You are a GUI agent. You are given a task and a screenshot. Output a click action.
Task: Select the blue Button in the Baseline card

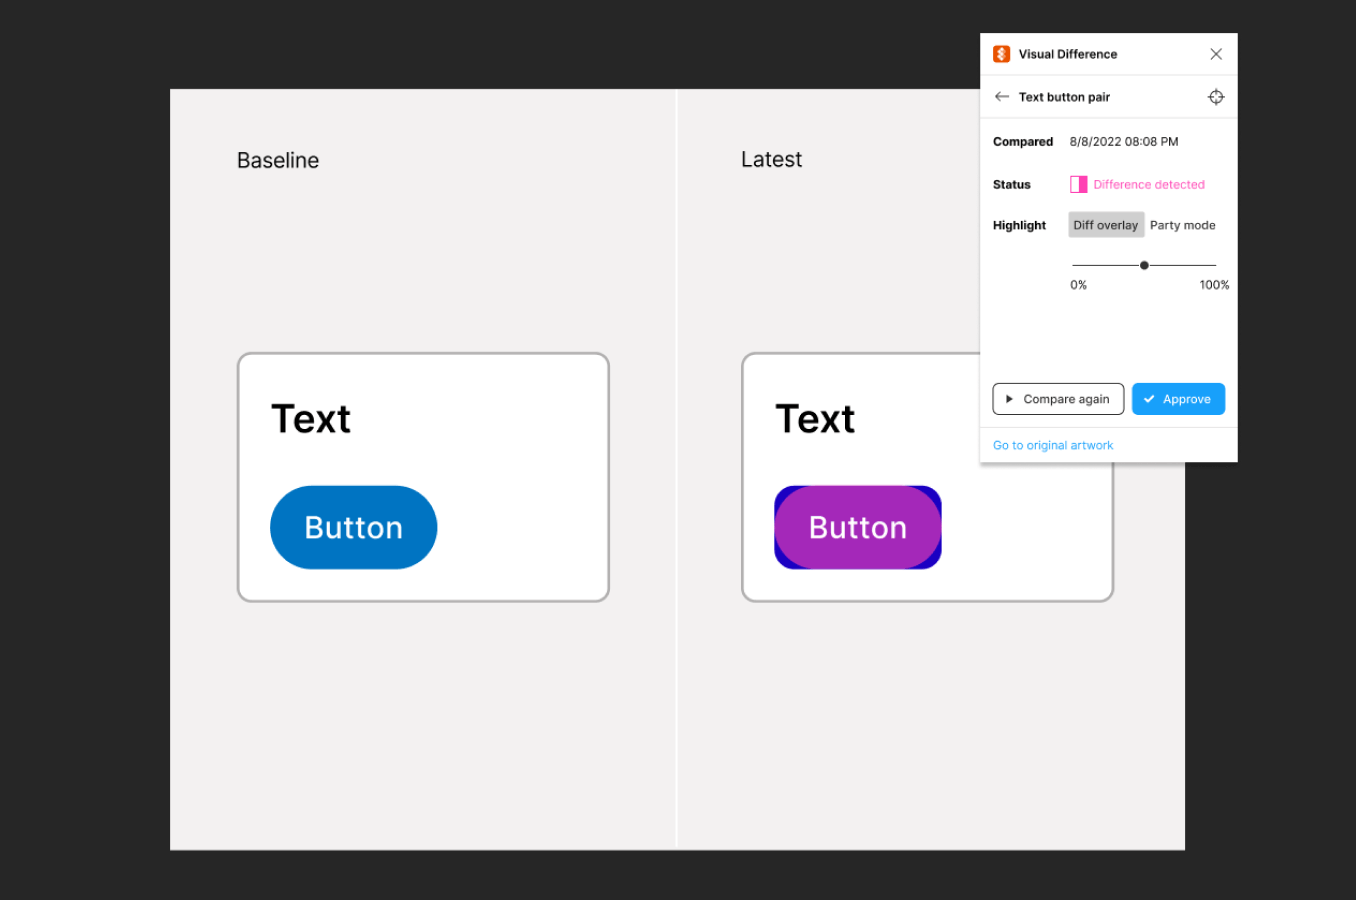353,527
